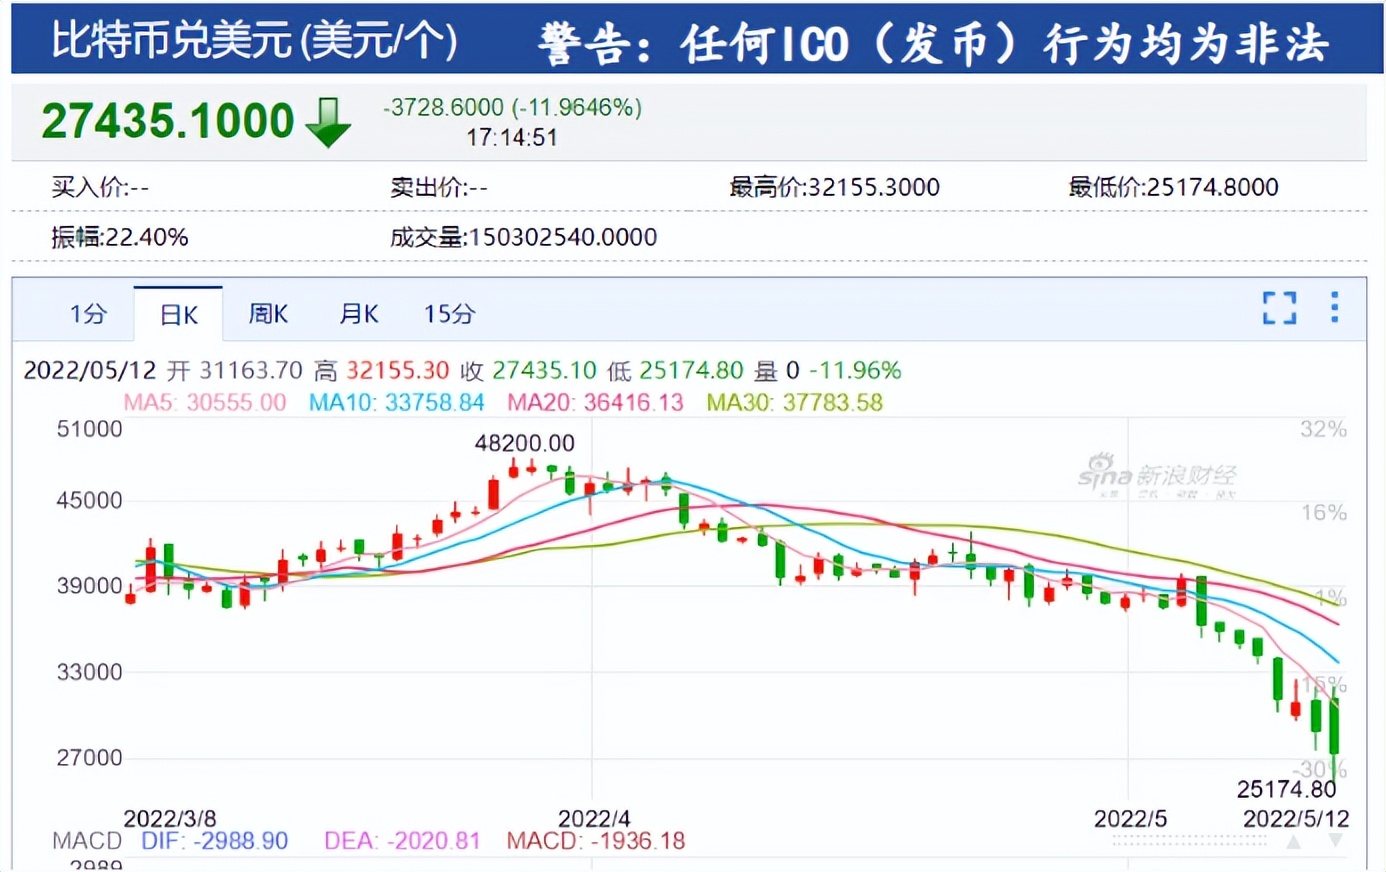The image size is (1386, 872).
Task: Open the 周K weekly chart tab
Action: tap(268, 314)
